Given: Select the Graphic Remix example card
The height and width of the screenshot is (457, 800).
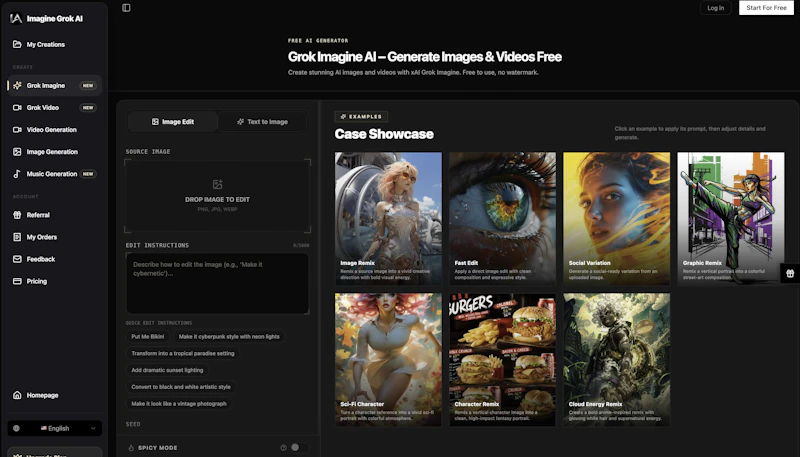Looking at the screenshot, I should [x=731, y=218].
